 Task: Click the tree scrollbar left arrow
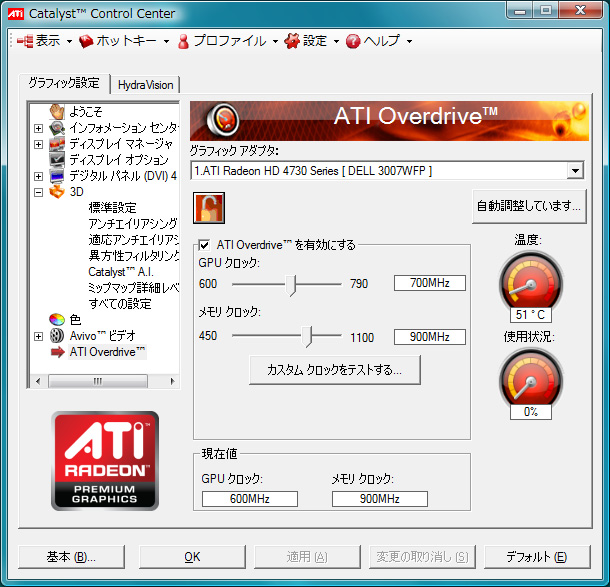click(x=38, y=381)
